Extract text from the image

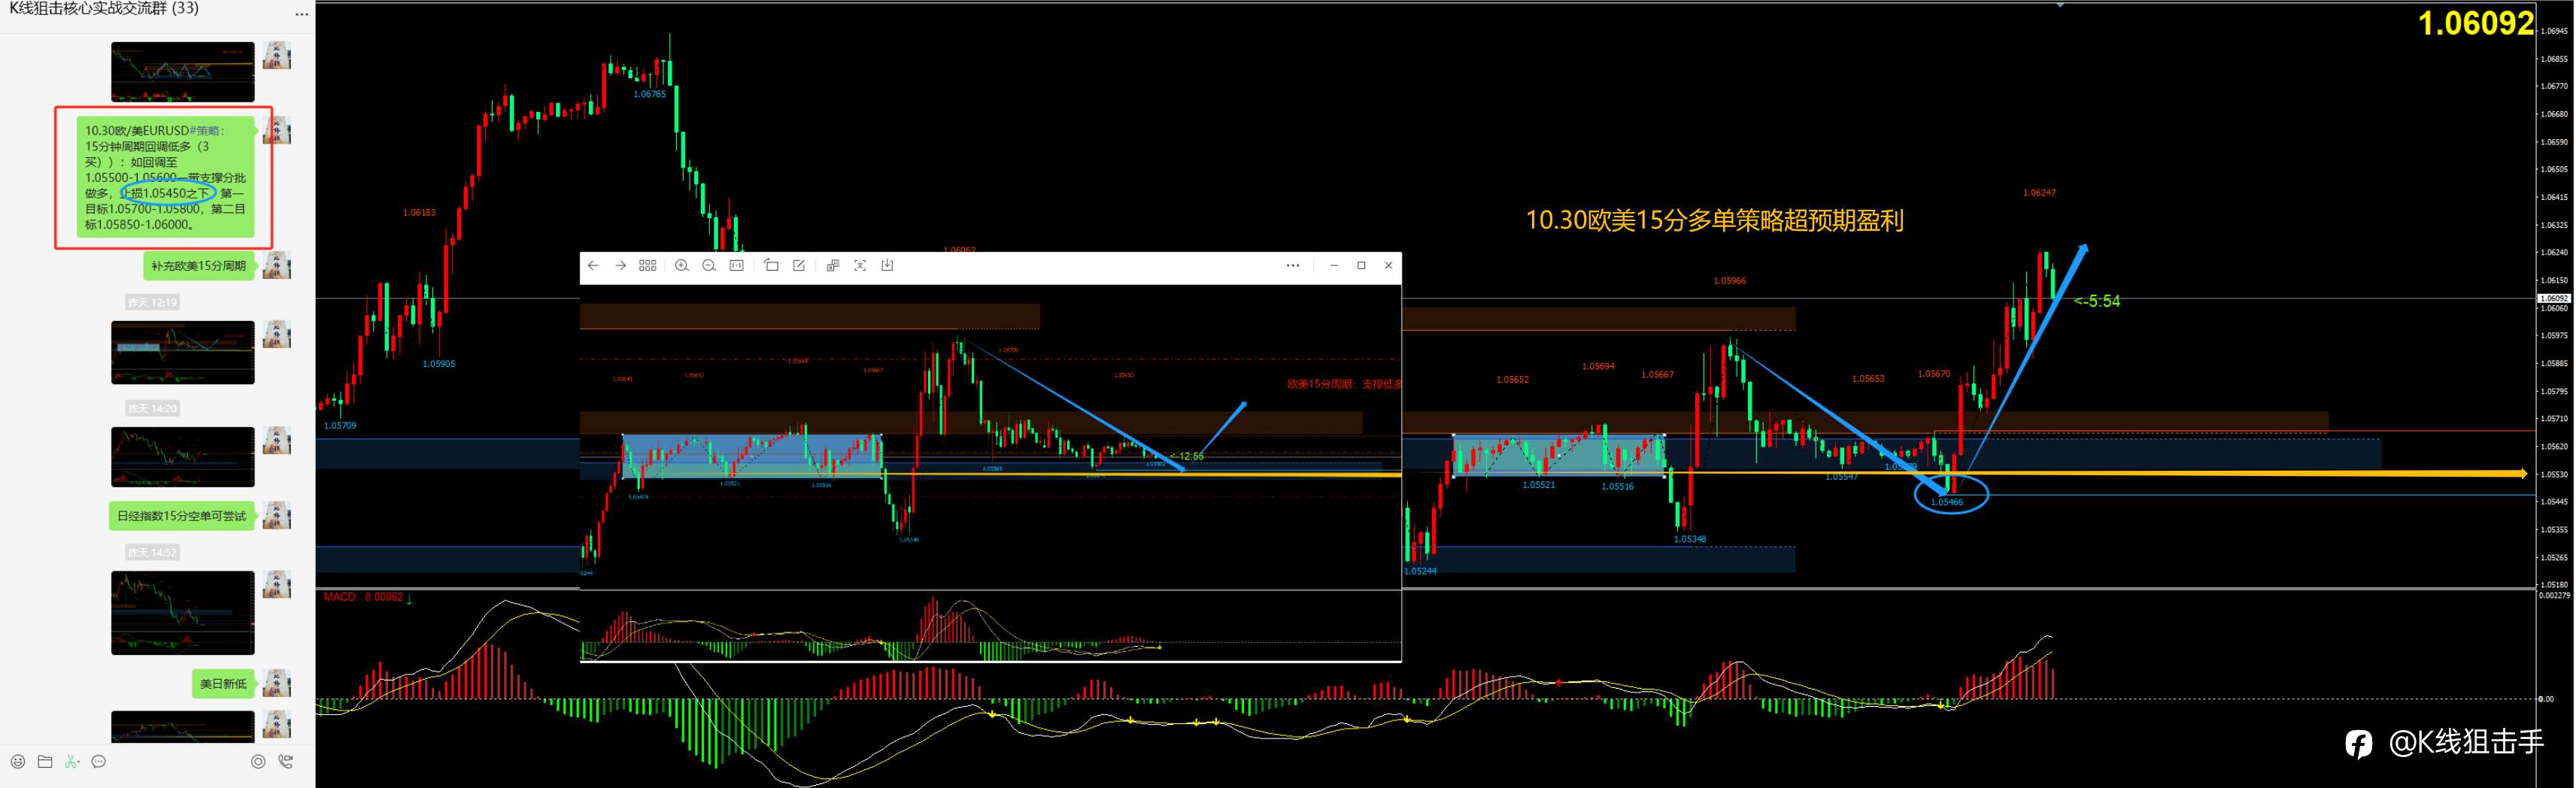tap(860, 265)
